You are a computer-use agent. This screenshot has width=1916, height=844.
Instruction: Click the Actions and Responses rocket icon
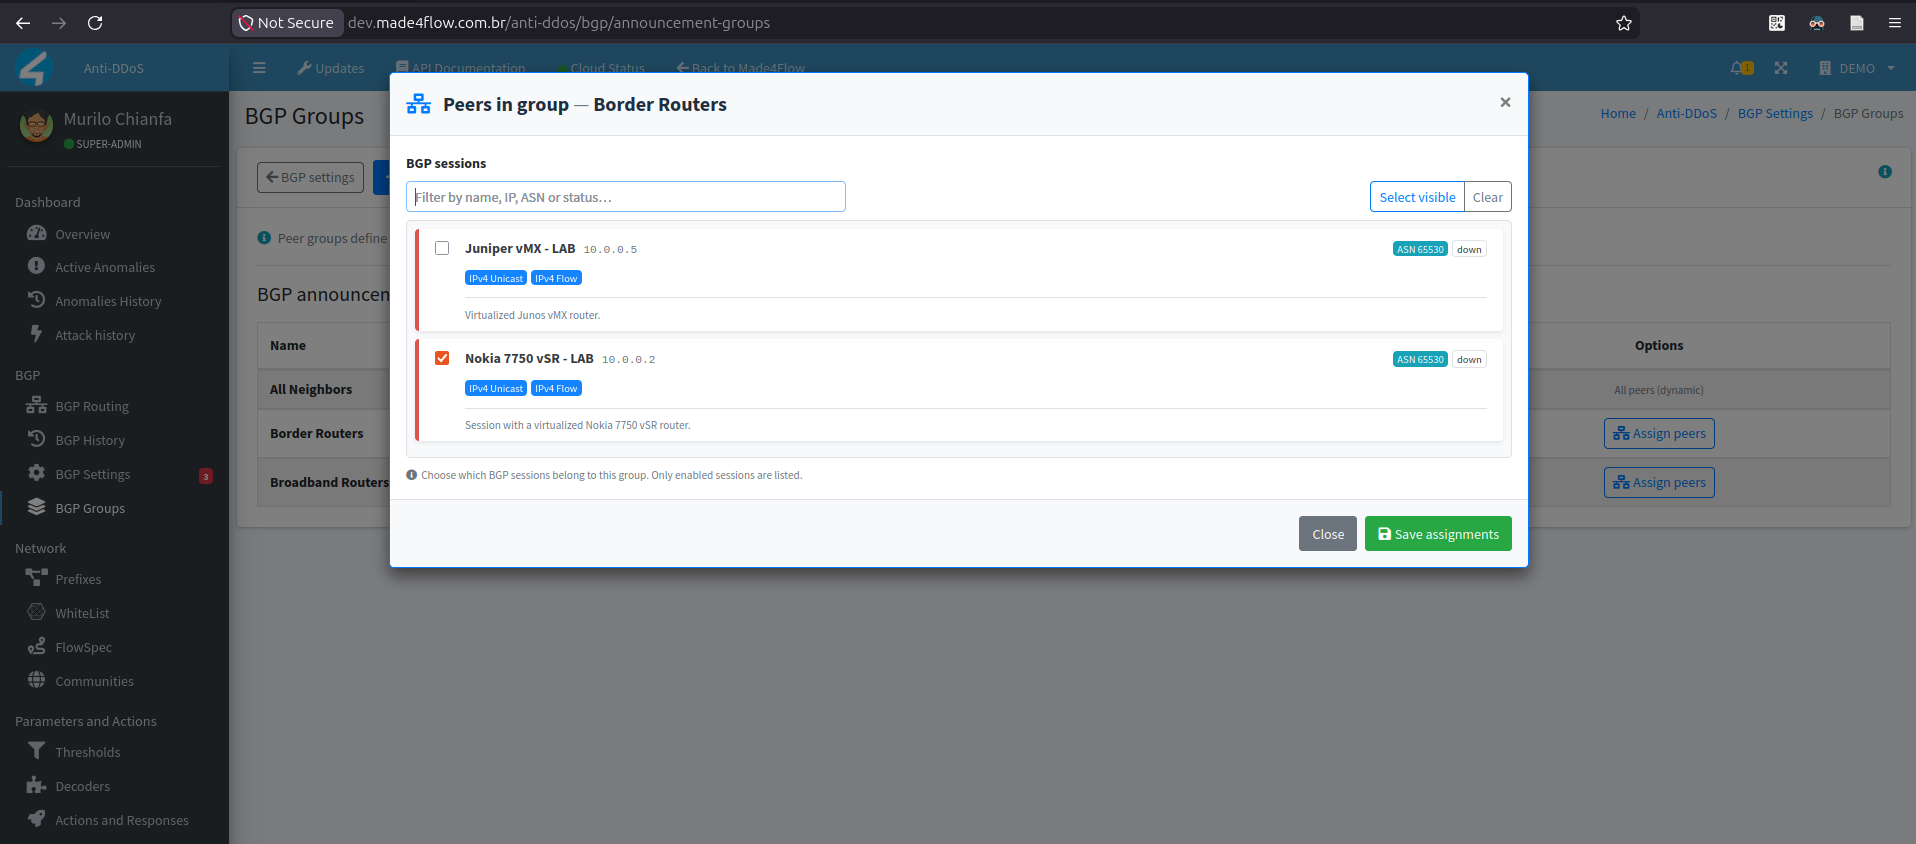tap(37, 819)
